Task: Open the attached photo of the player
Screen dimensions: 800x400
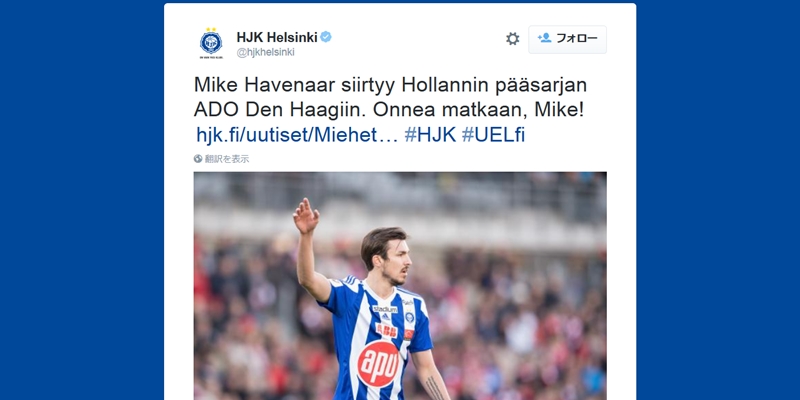Action: point(400,286)
